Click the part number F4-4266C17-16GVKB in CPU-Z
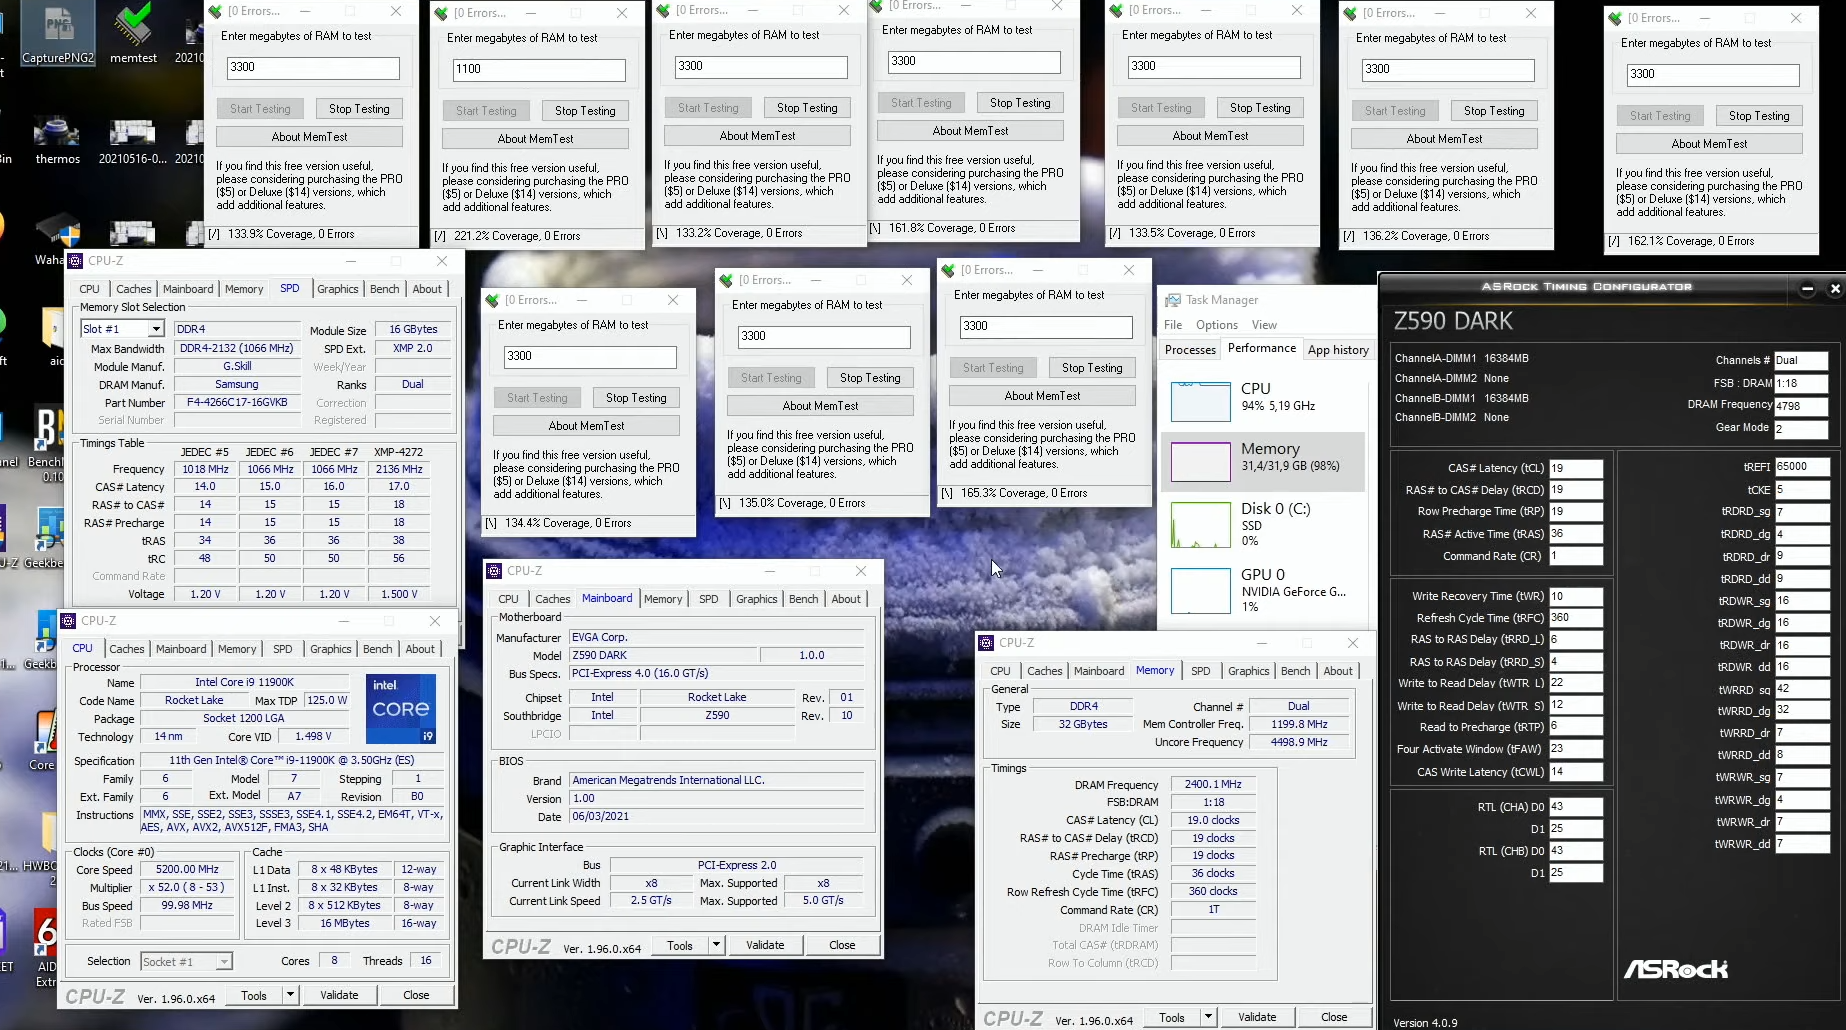Viewport: 1846px width, 1030px height. click(237, 403)
